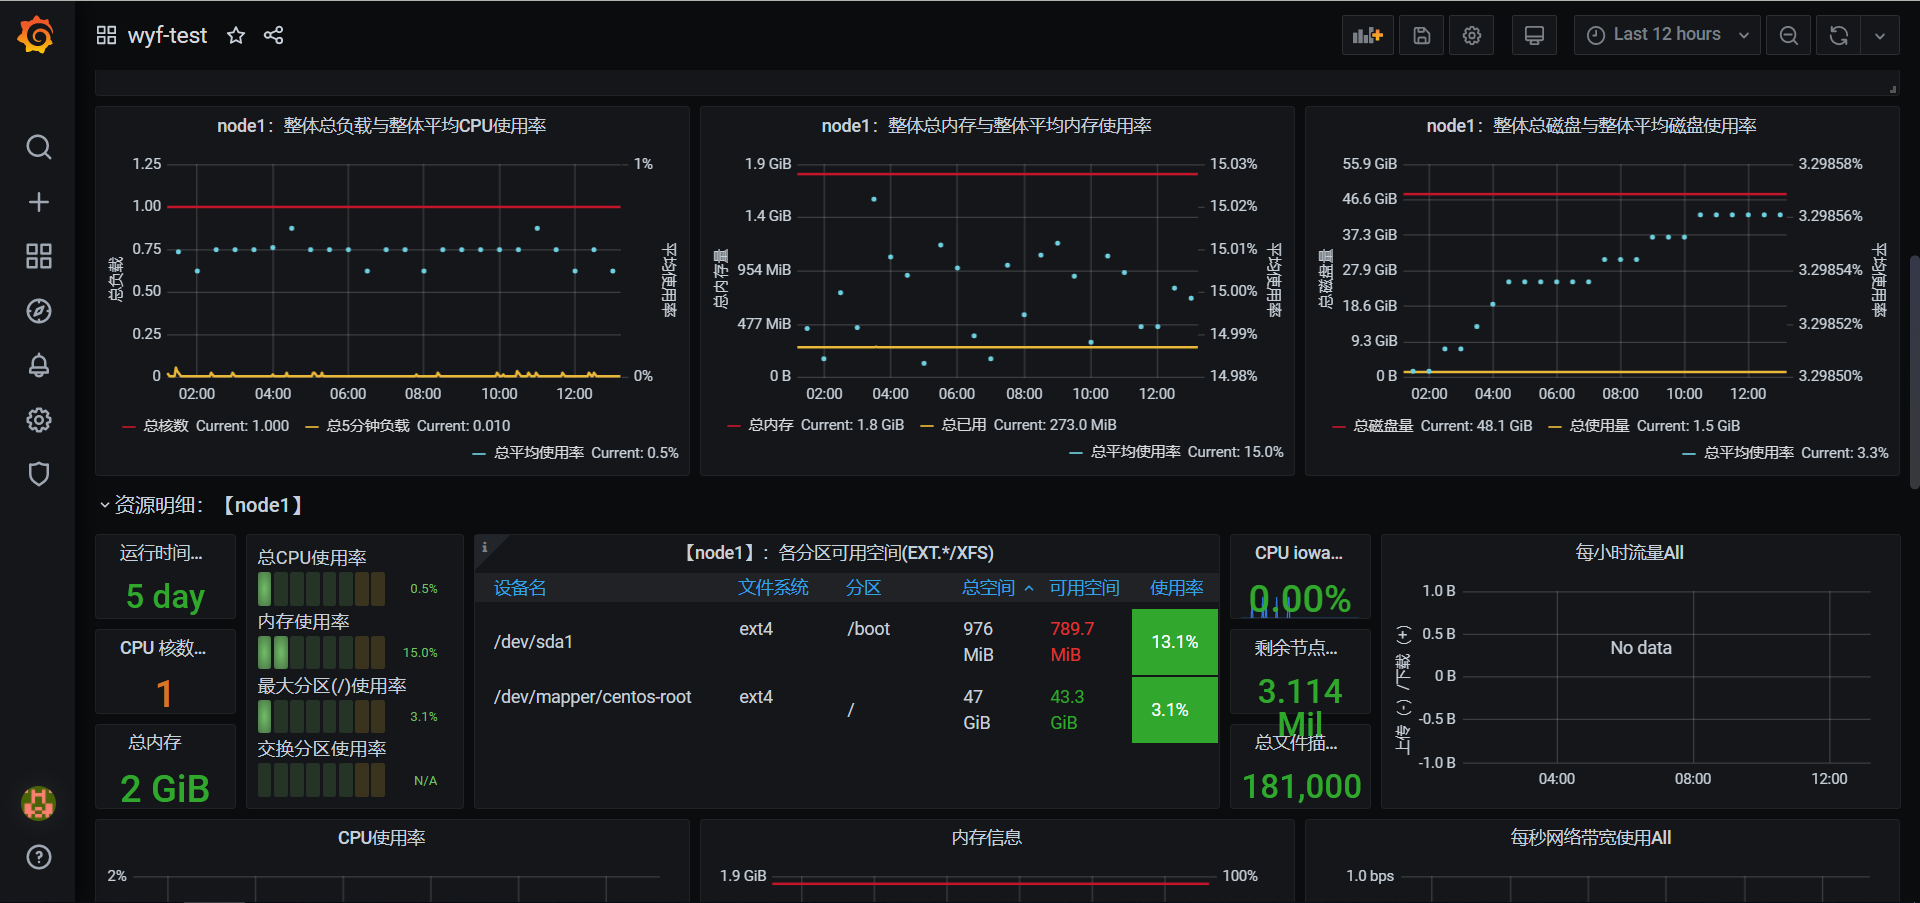Click the wyf-test dashboard title
The image size is (1920, 903).
point(167,36)
